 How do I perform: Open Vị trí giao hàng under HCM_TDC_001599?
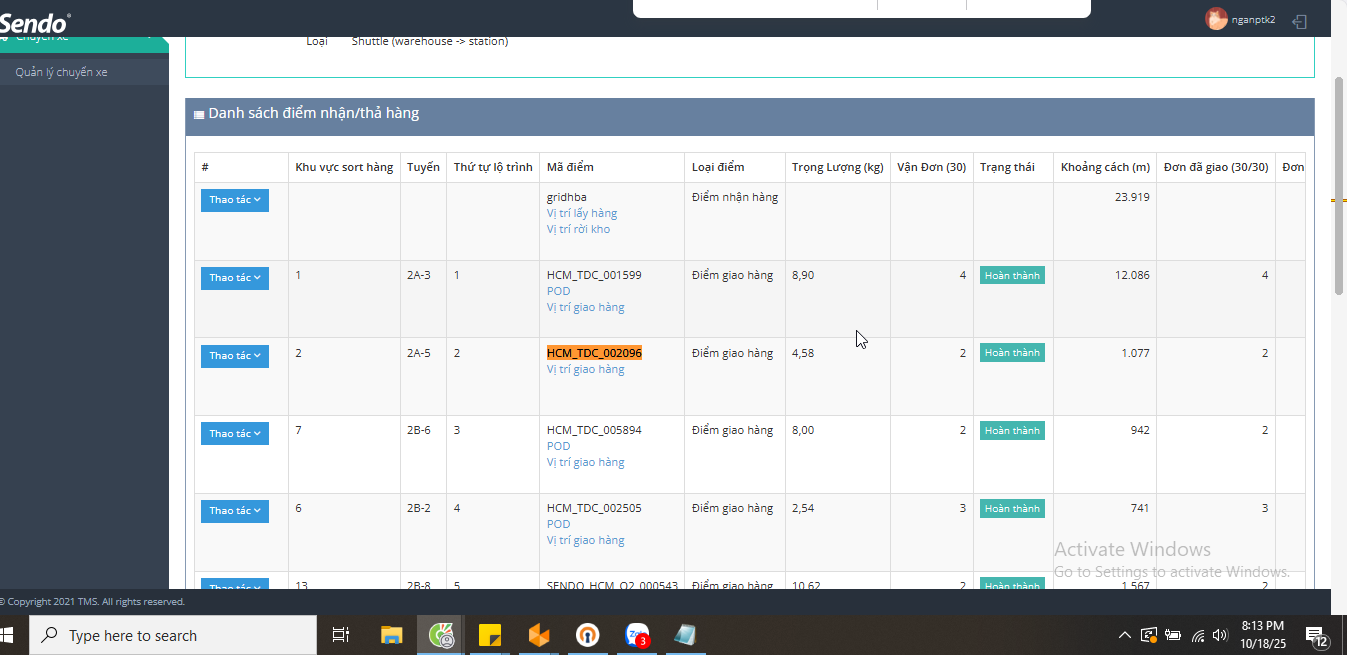coord(585,307)
